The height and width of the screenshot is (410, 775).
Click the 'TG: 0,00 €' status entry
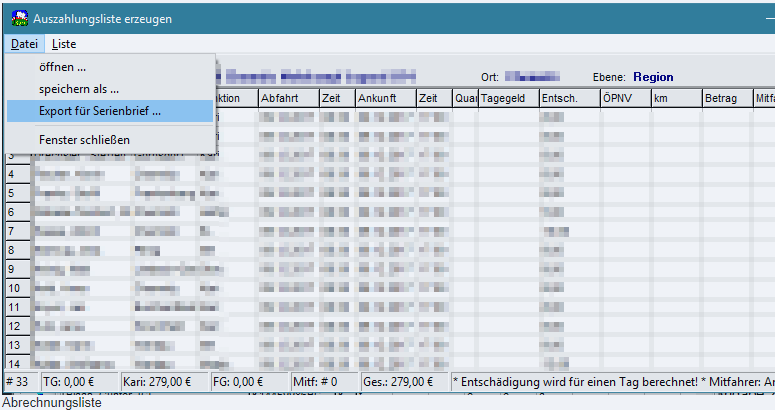coord(81,382)
